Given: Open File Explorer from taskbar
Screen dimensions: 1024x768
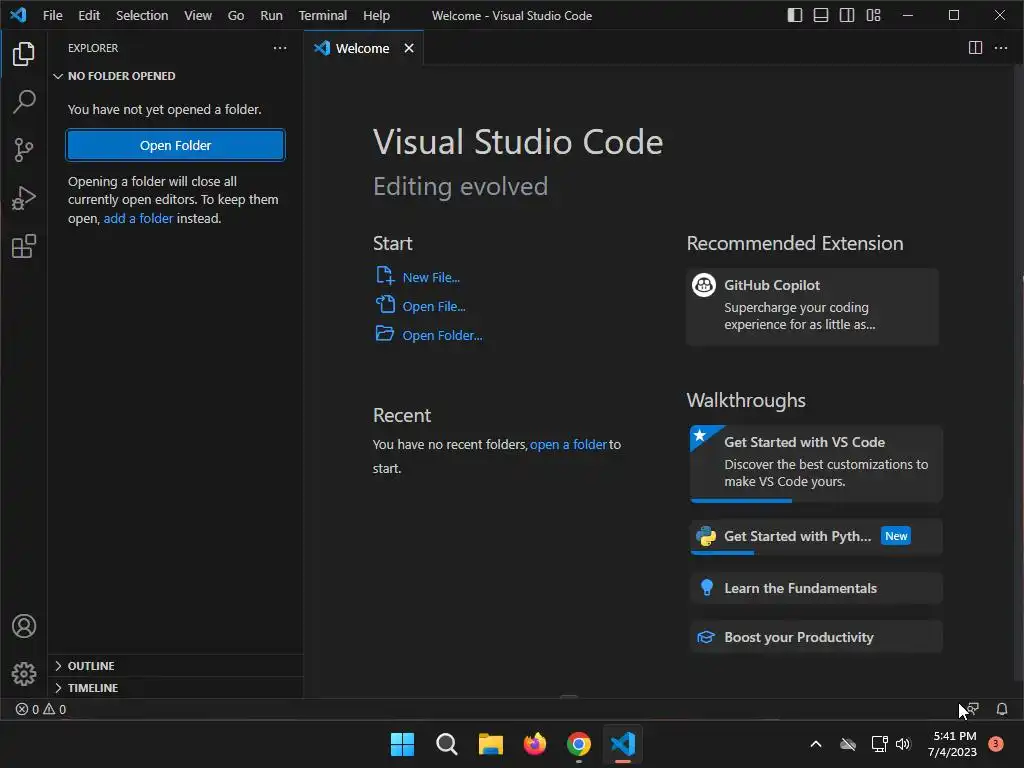Looking at the screenshot, I should tap(490, 744).
